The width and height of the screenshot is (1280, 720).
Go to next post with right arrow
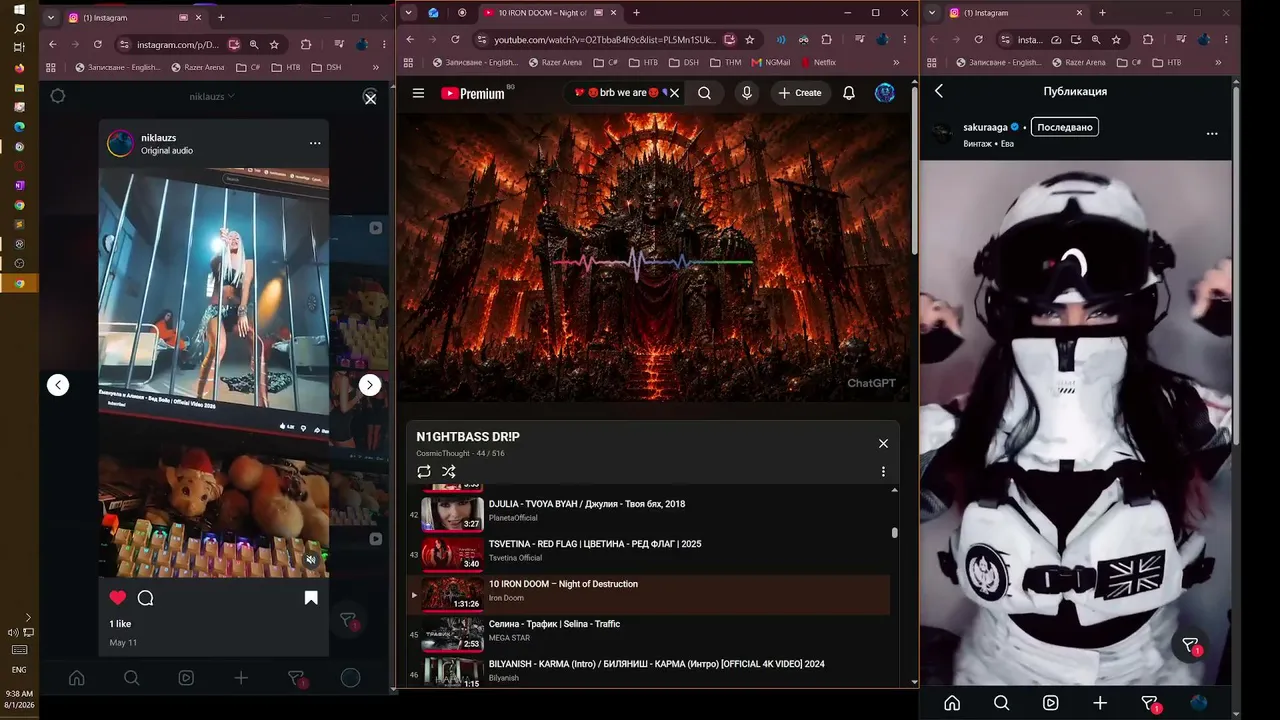point(370,385)
